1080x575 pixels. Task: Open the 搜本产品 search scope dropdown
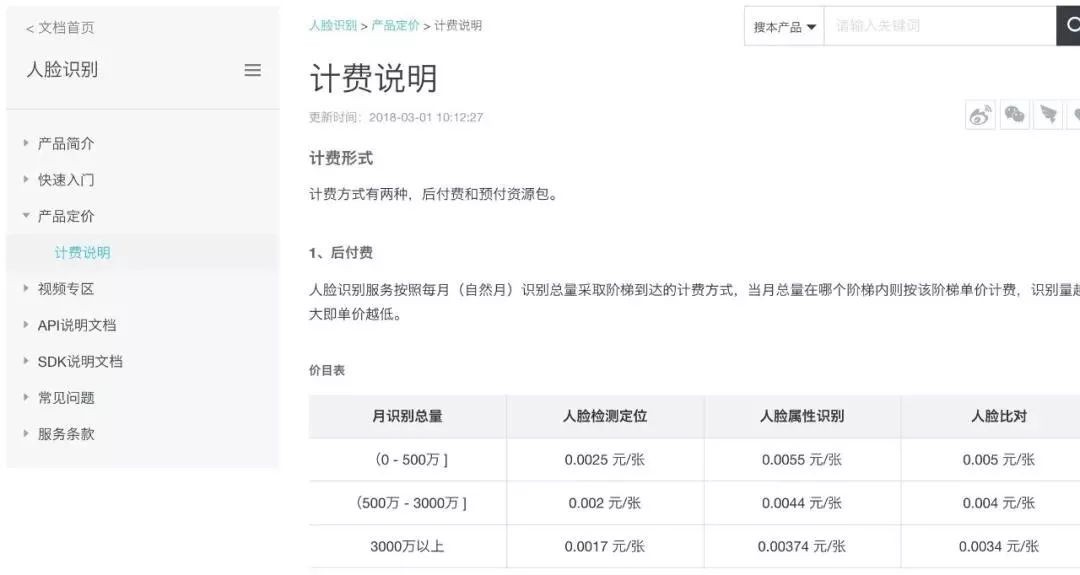click(784, 27)
